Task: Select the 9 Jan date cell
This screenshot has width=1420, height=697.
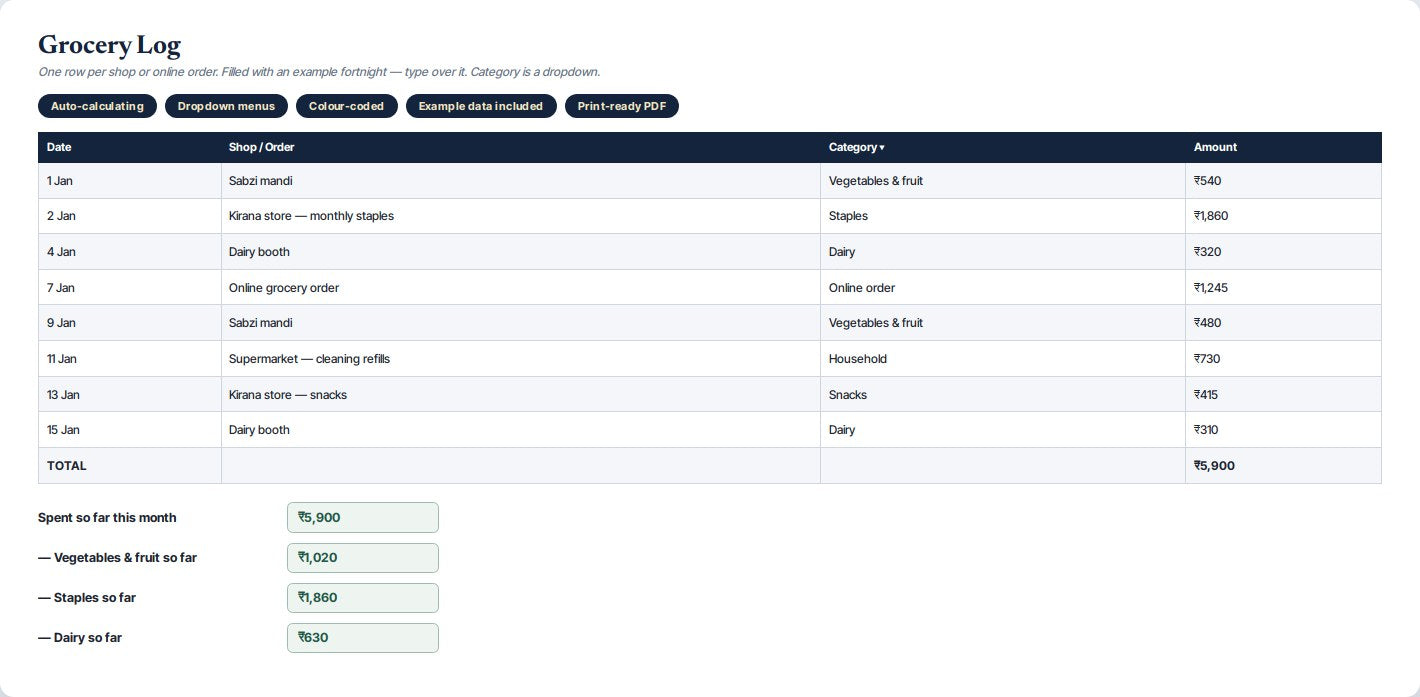Action: click(129, 323)
